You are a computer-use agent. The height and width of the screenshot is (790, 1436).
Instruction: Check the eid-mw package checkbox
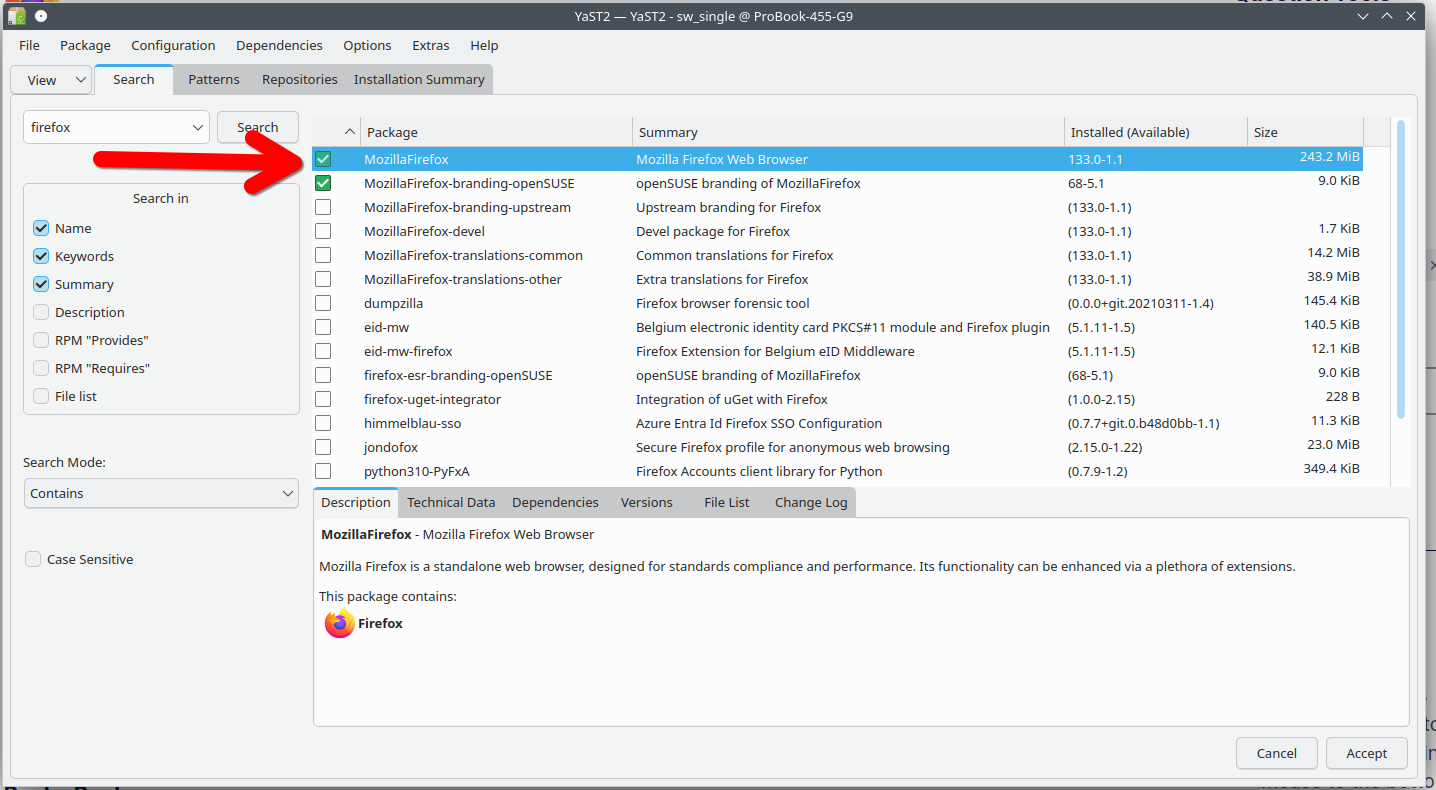(323, 327)
